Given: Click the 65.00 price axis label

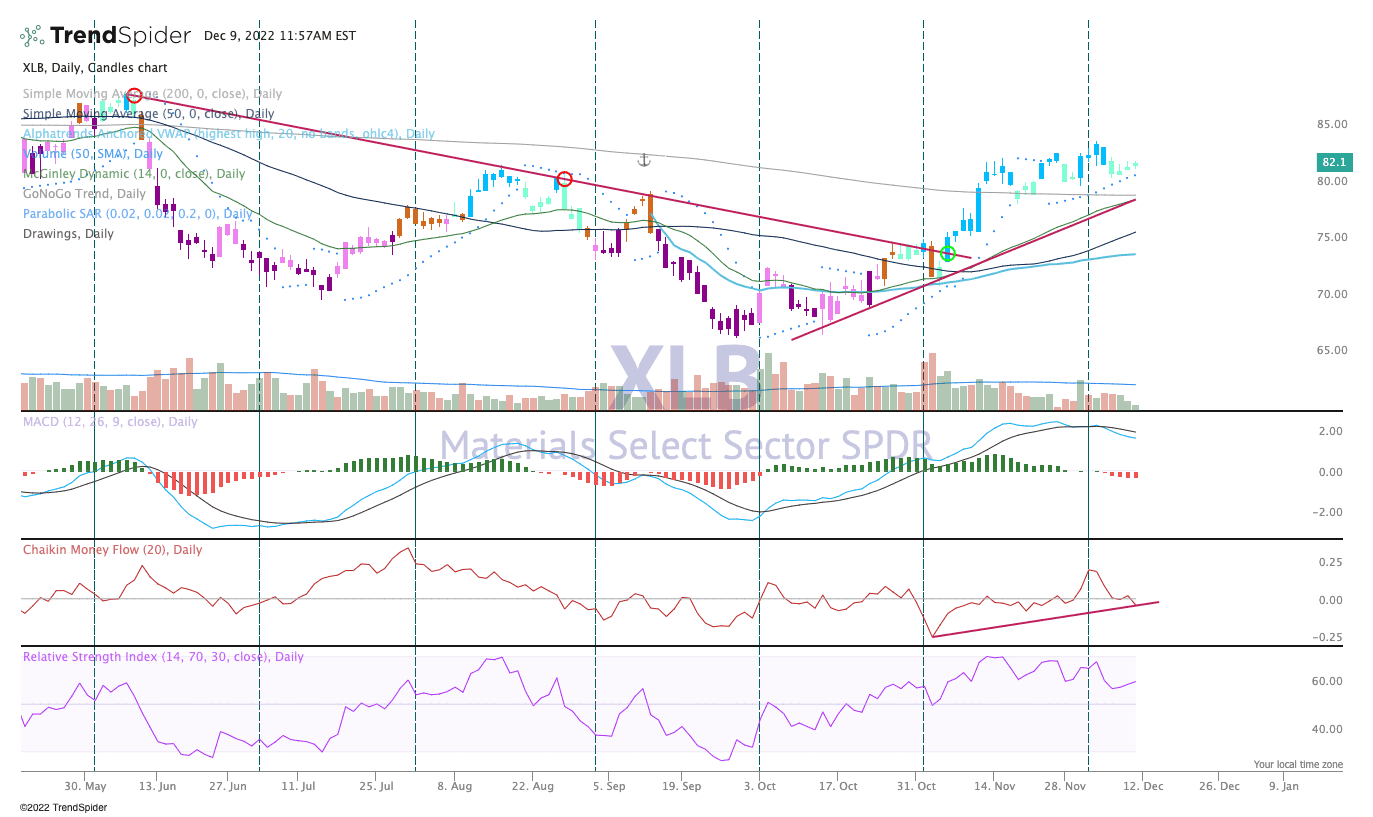Looking at the screenshot, I should pos(1331,351).
